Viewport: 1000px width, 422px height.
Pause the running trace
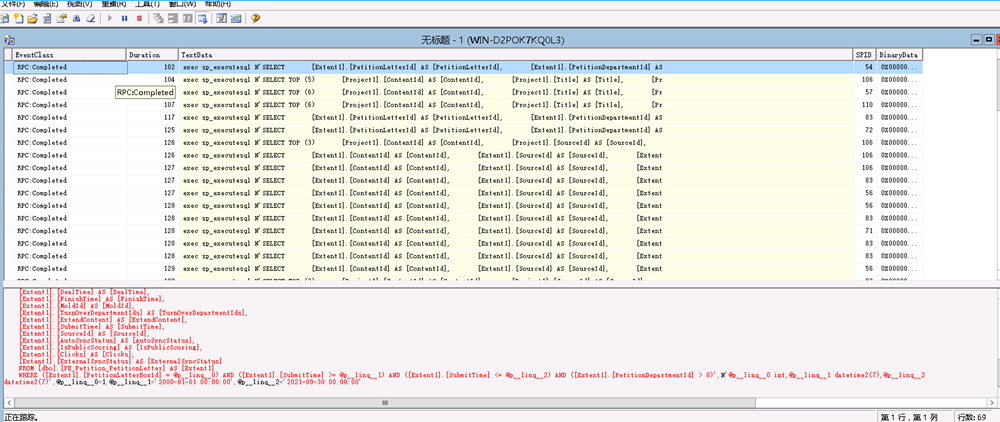[x=124, y=18]
